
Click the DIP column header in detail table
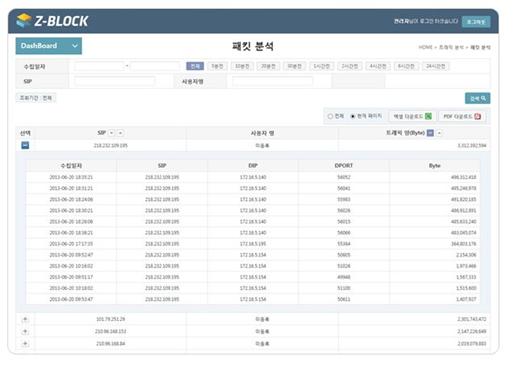(x=253, y=166)
